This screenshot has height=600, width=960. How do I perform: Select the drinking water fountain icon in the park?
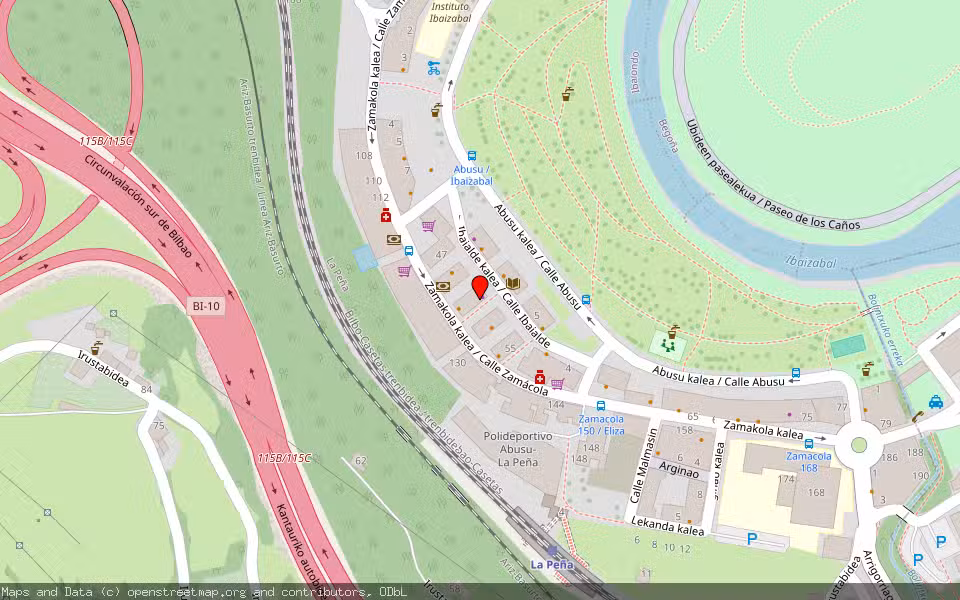[x=567, y=93]
